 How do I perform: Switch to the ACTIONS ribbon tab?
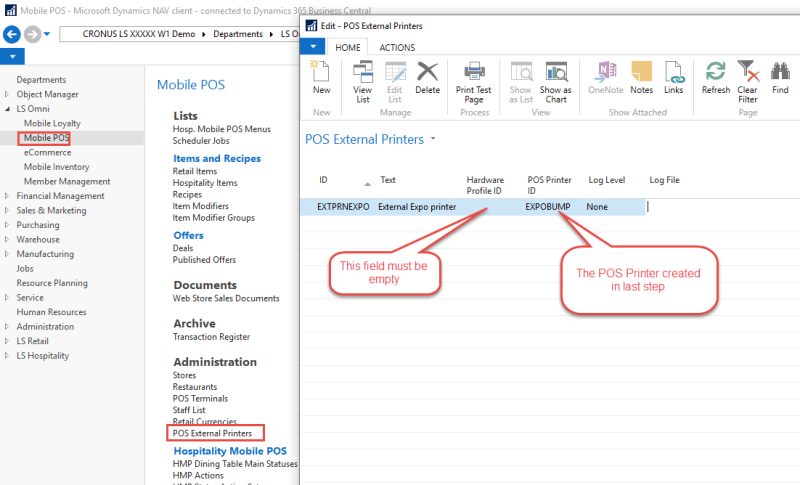[397, 47]
